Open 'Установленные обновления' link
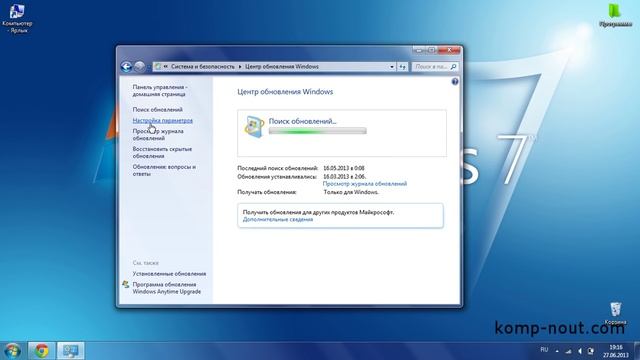The image size is (640, 360). tap(169, 273)
